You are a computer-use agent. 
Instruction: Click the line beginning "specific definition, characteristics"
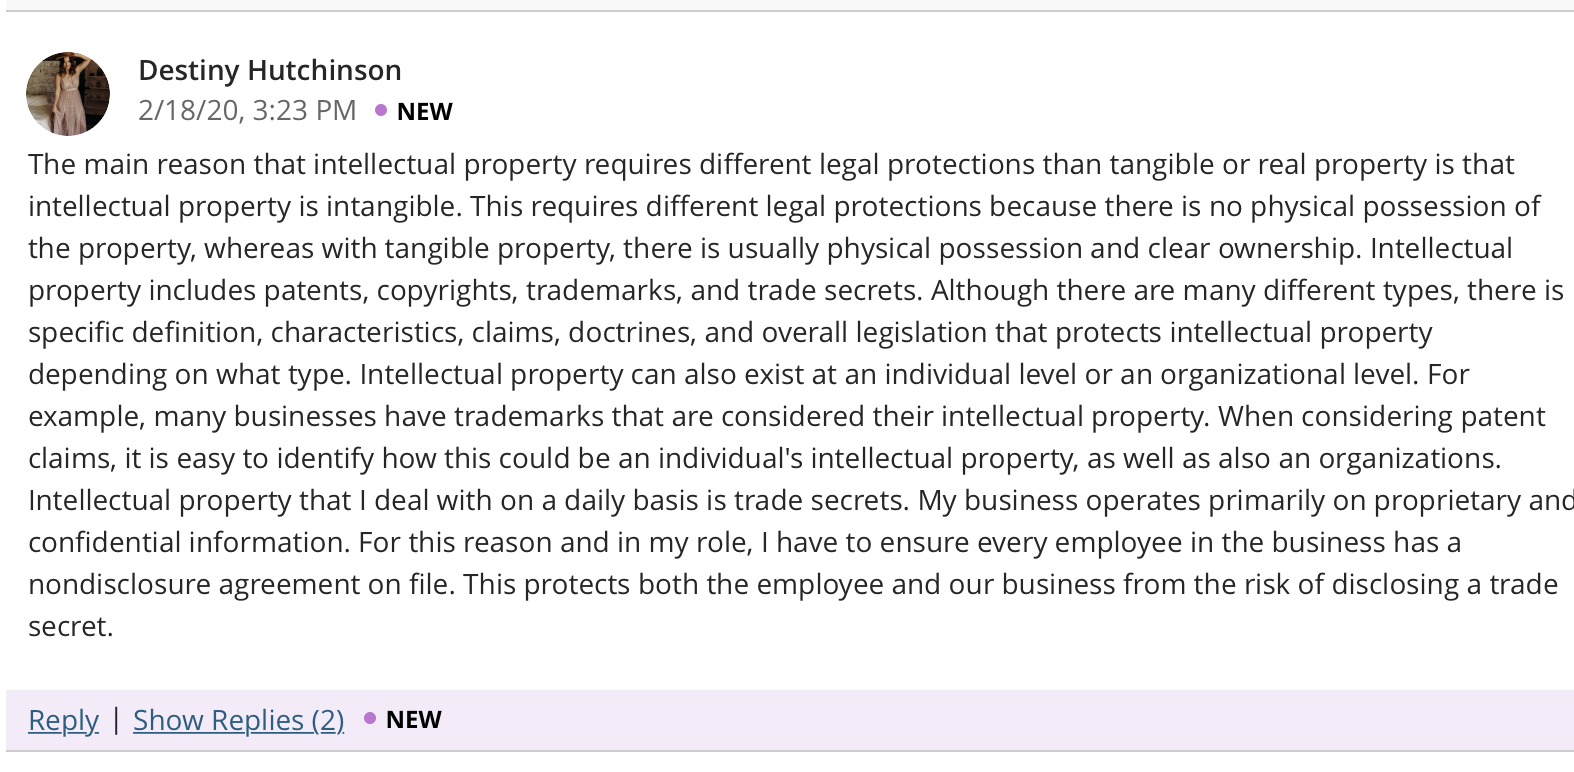pyautogui.click(x=730, y=332)
